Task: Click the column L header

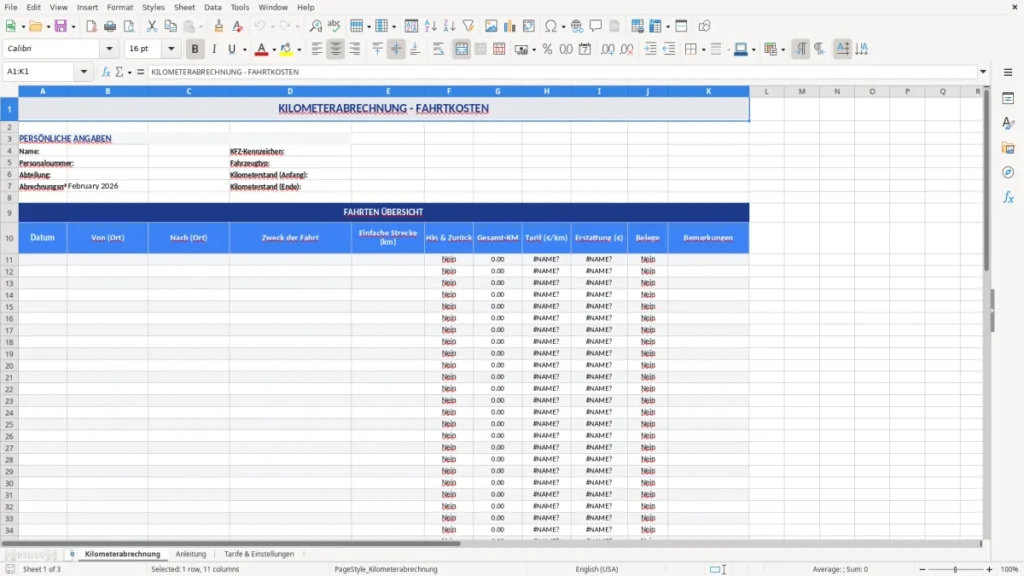Action: [x=767, y=91]
